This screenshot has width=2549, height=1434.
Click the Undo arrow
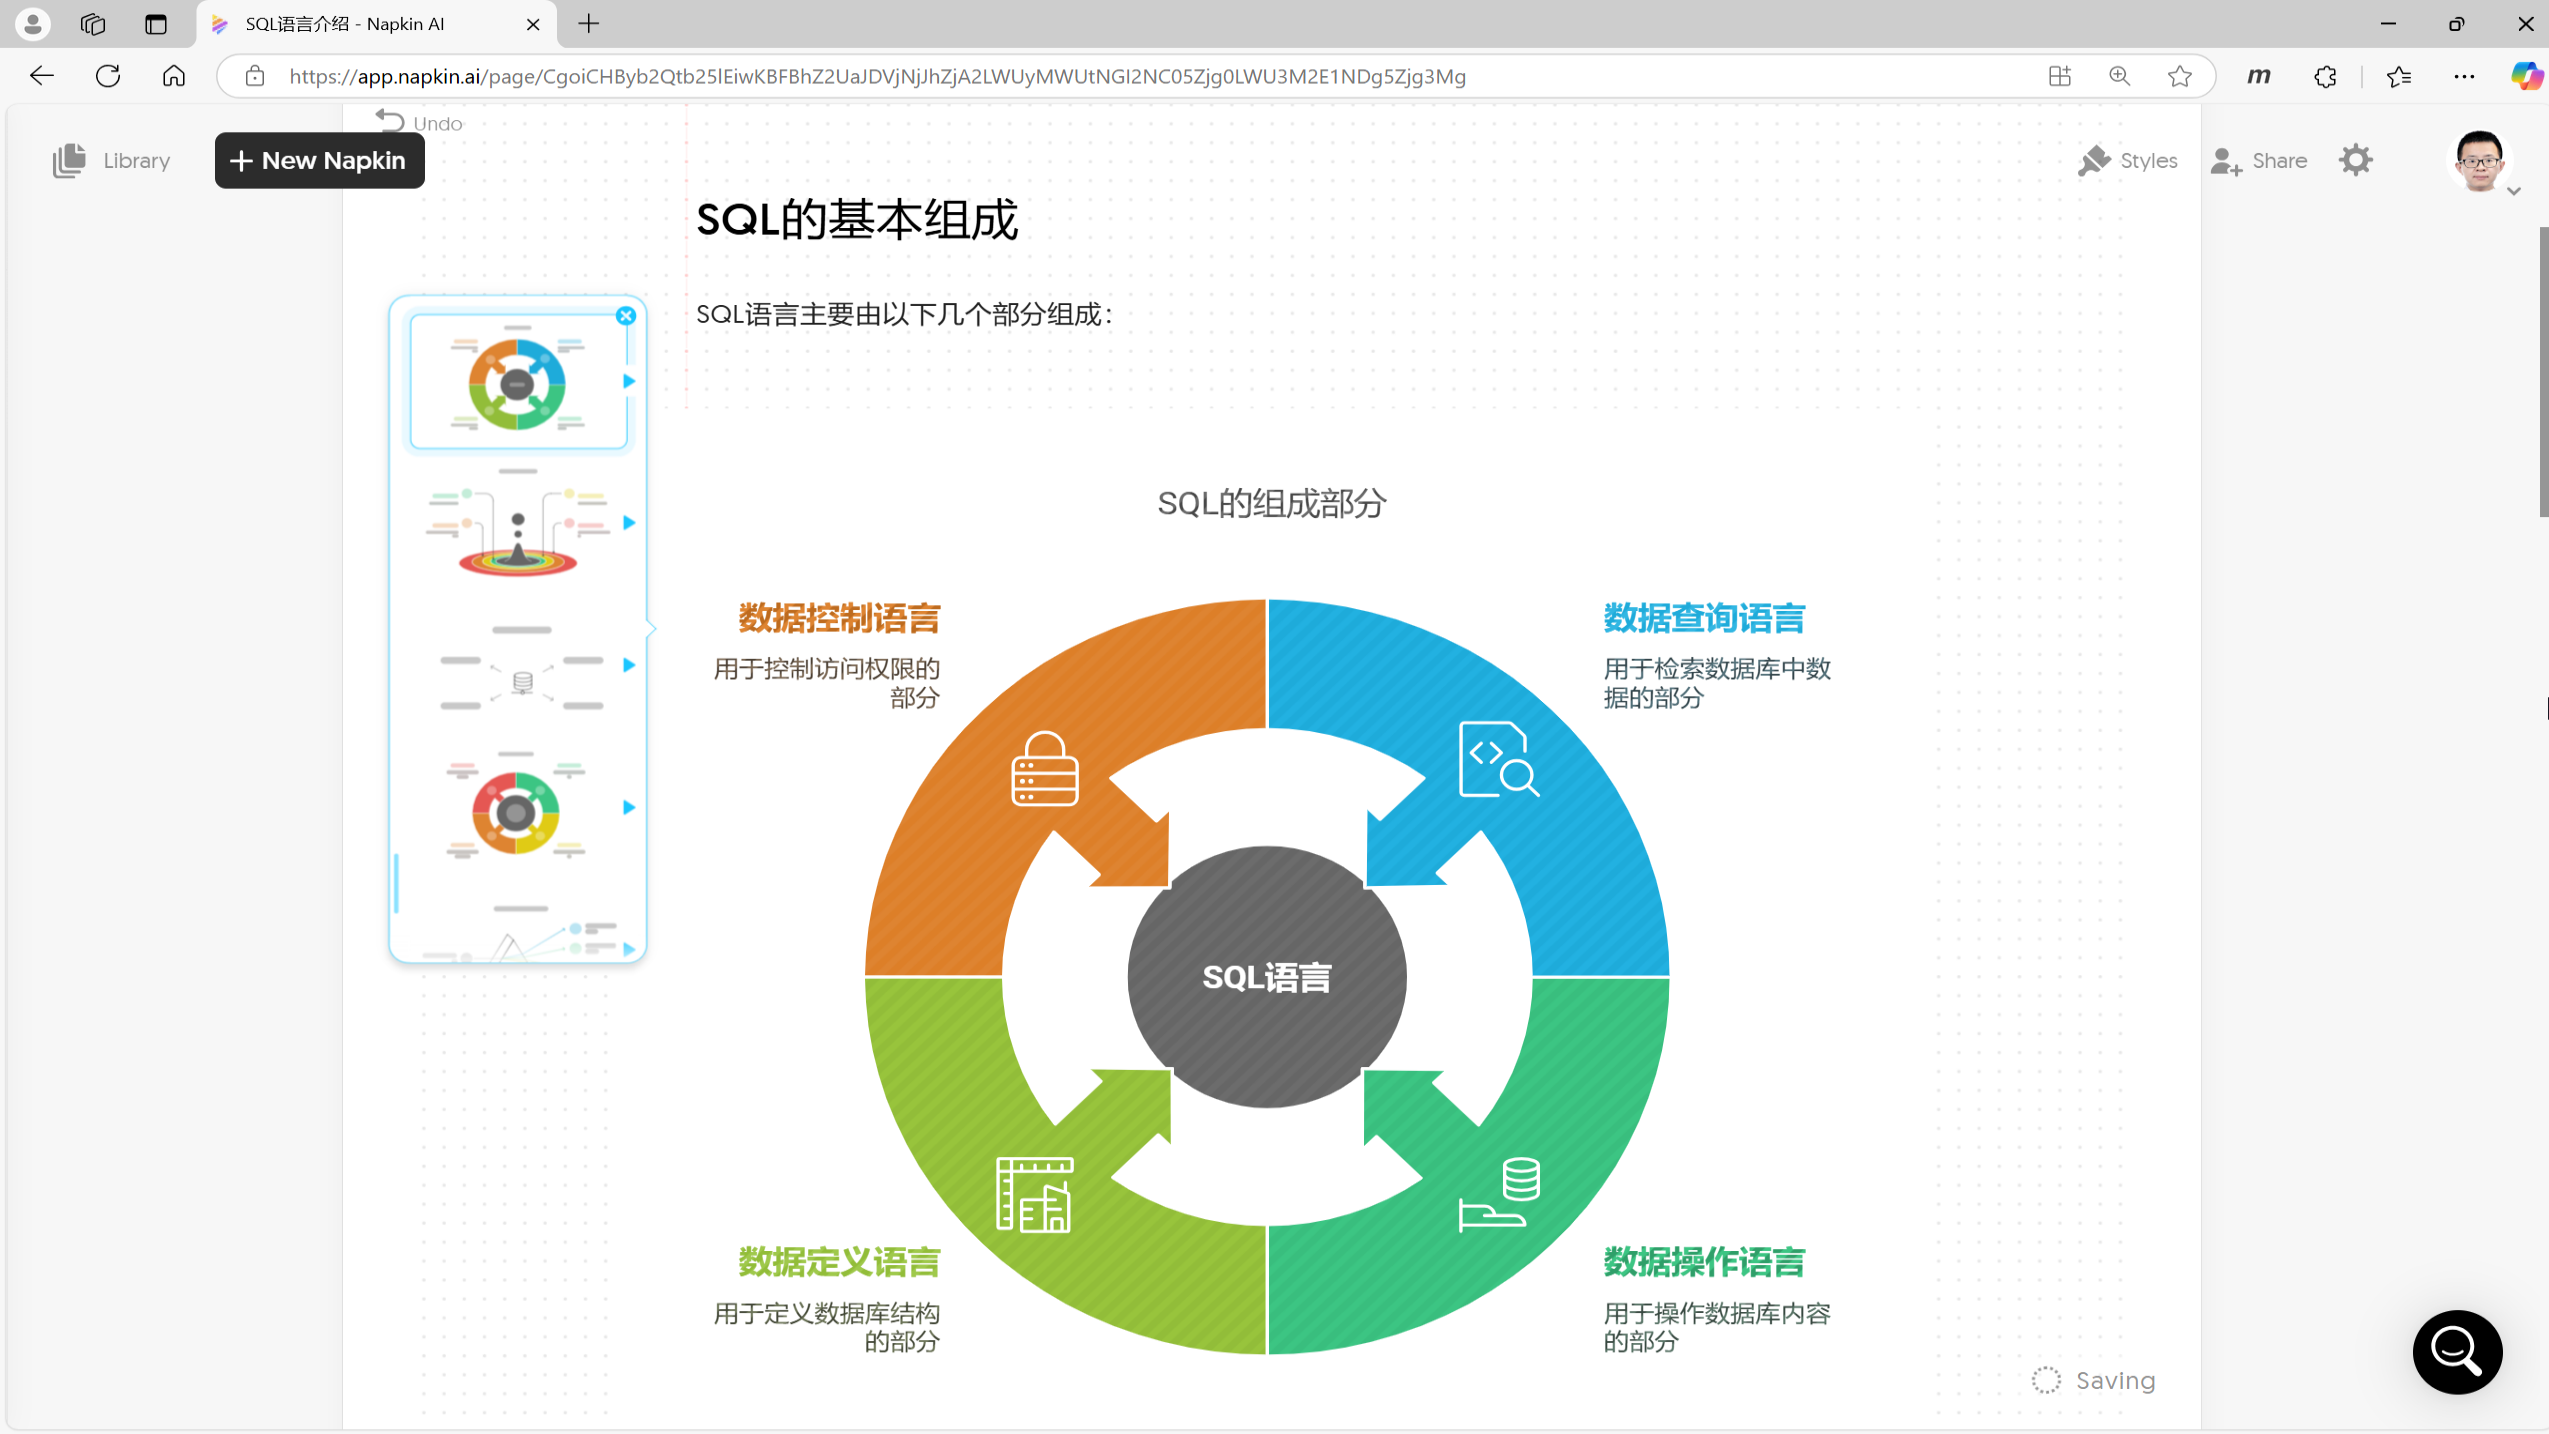[x=390, y=122]
